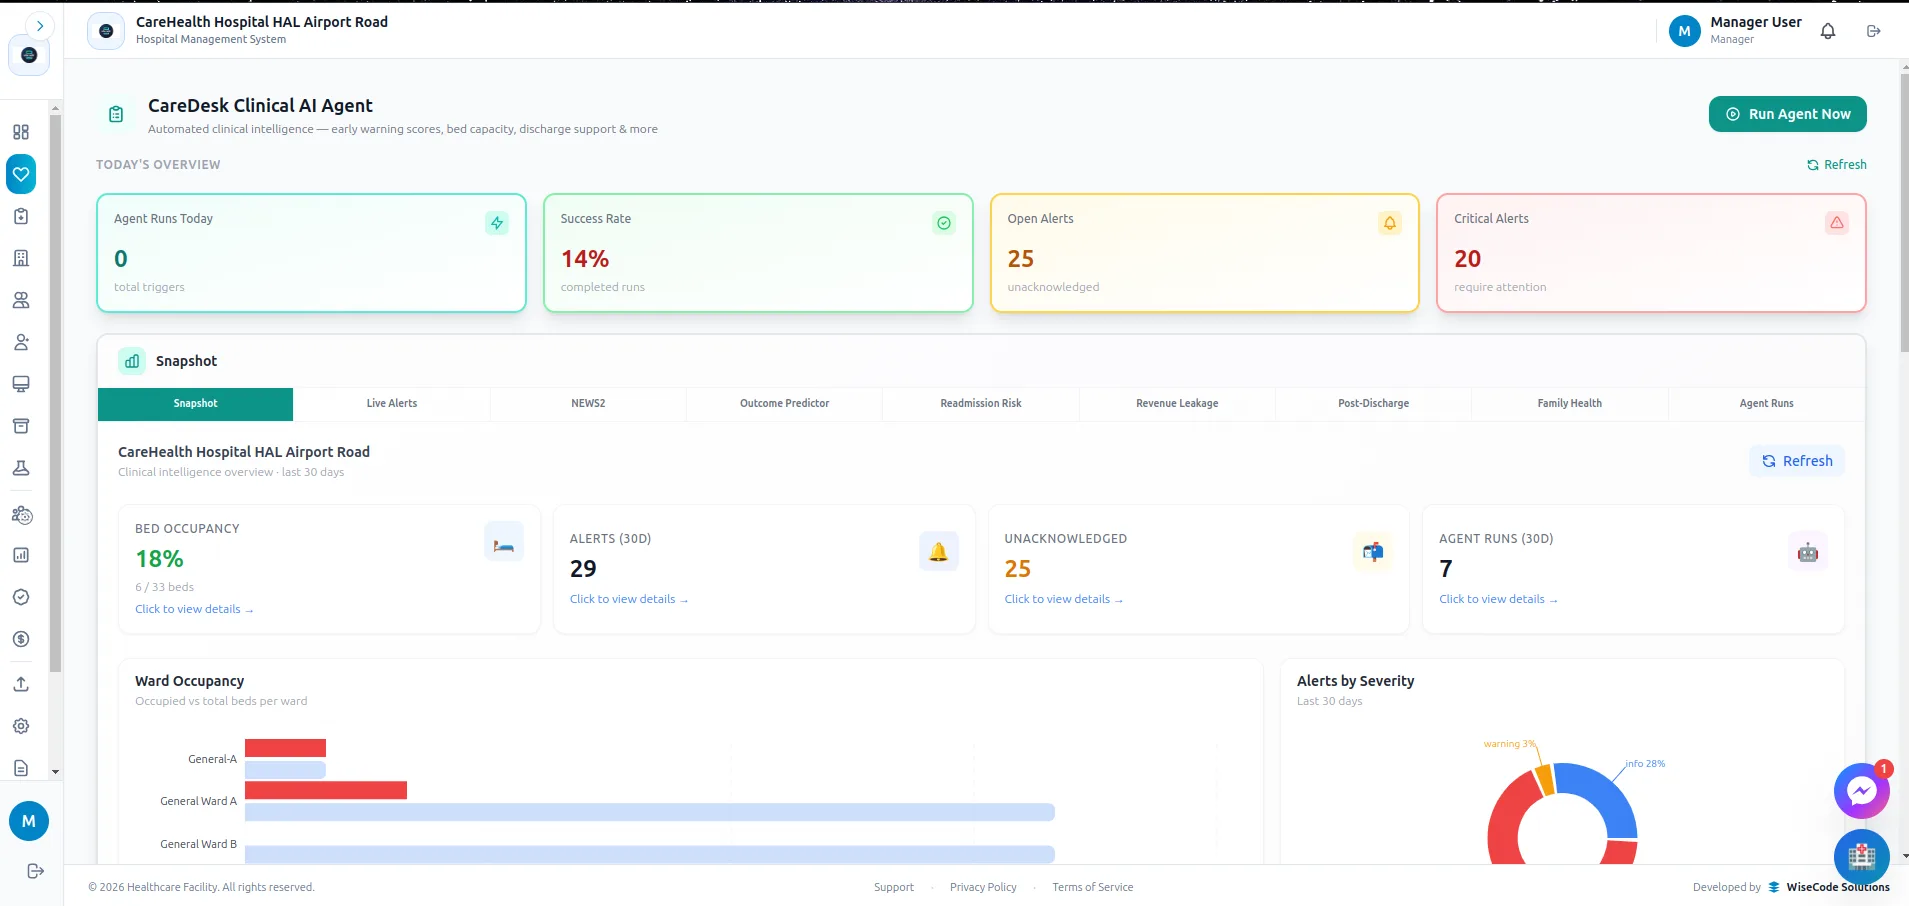The width and height of the screenshot is (1909, 906).
Task: Open the Agent Runs tab
Action: (1766, 404)
